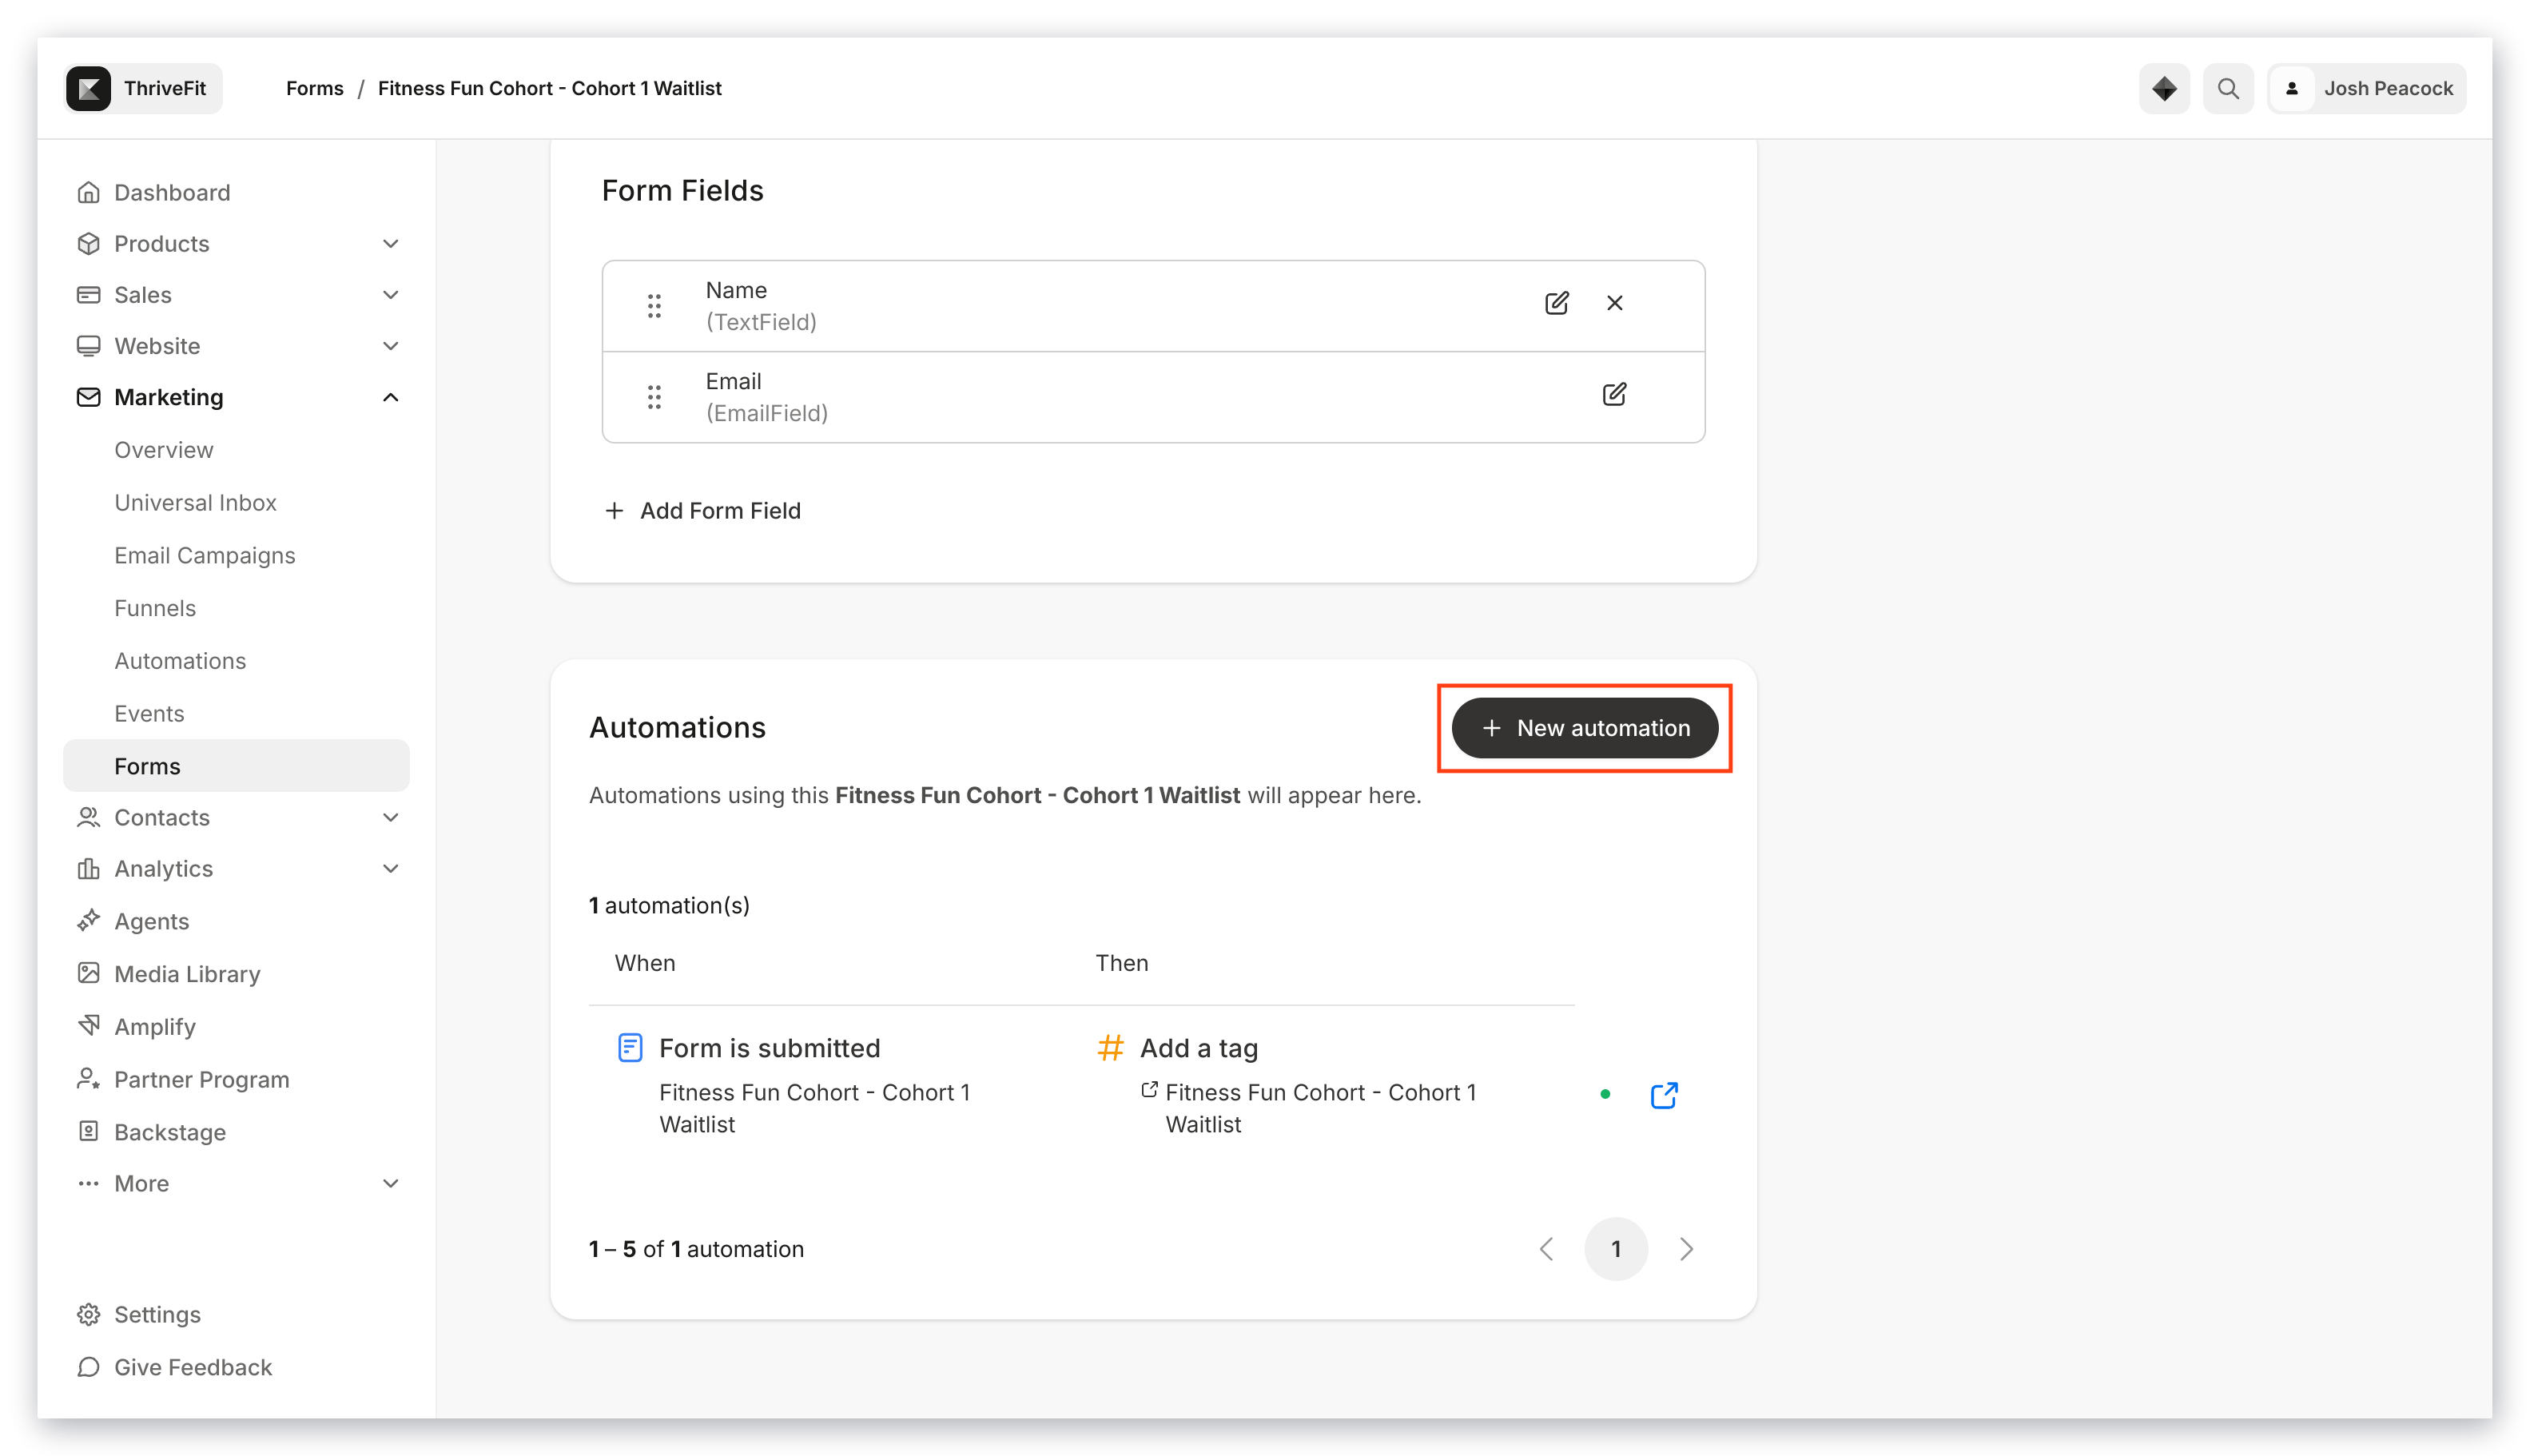The image size is (2530, 1456).
Task: Open Josh Peacock account menu
Action: 2367,88
